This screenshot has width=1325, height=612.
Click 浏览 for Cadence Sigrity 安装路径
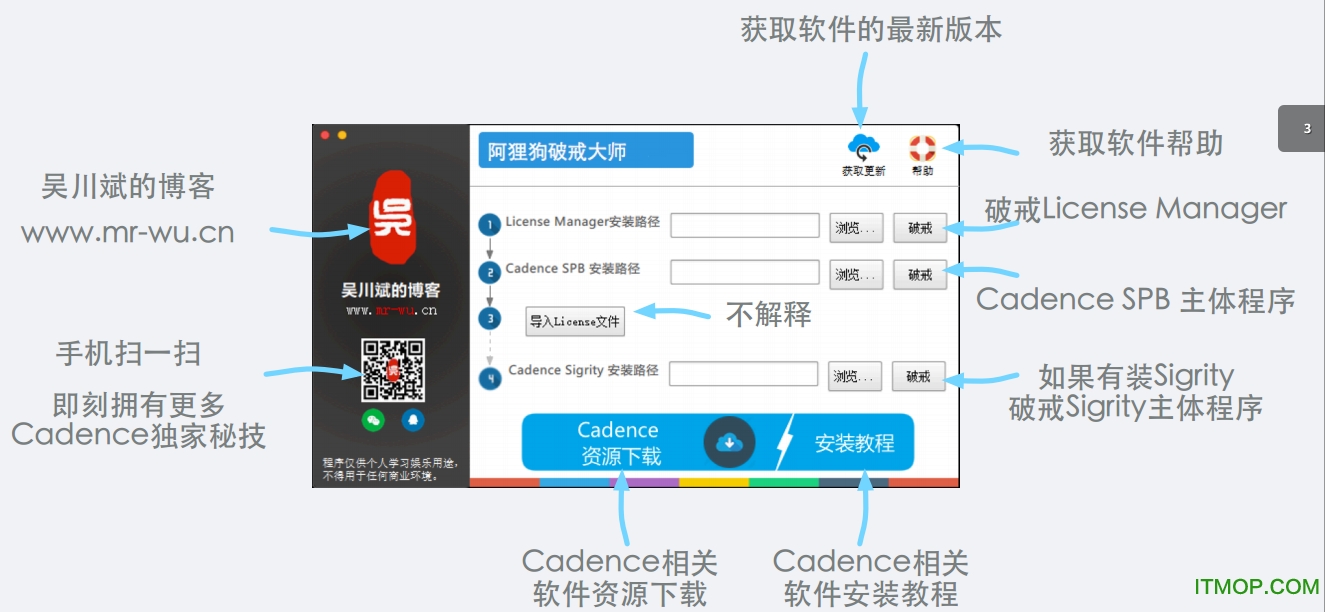tap(856, 376)
